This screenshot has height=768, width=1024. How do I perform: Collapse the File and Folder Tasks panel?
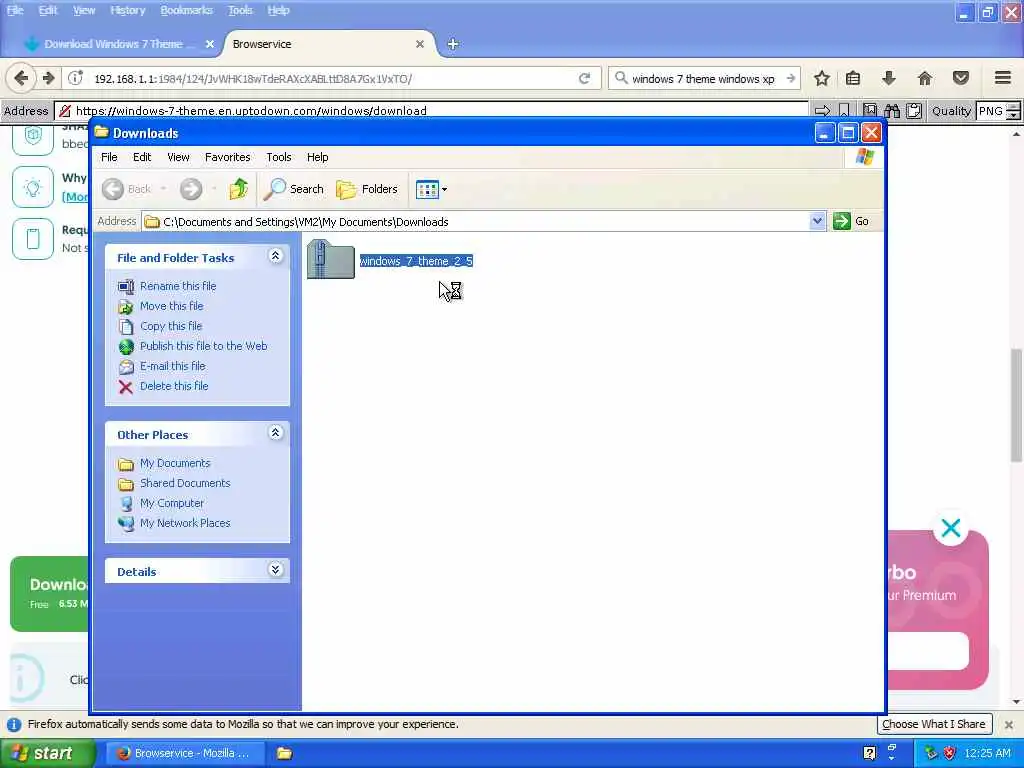point(276,256)
